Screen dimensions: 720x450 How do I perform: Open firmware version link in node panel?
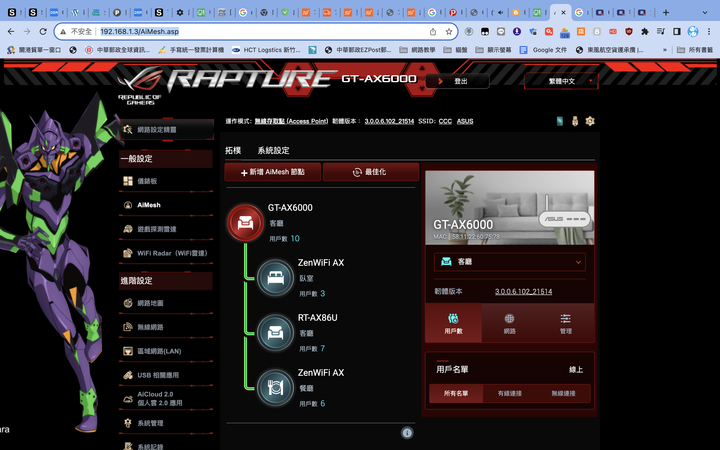coord(523,292)
